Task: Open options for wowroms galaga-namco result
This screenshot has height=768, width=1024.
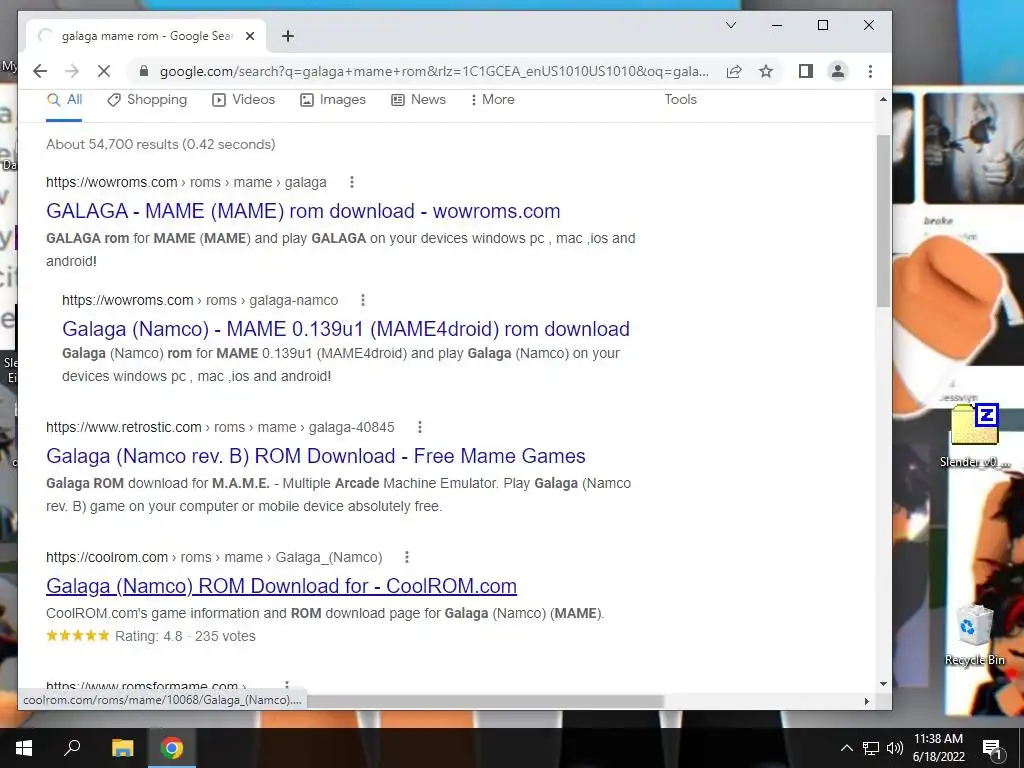Action: click(x=363, y=300)
